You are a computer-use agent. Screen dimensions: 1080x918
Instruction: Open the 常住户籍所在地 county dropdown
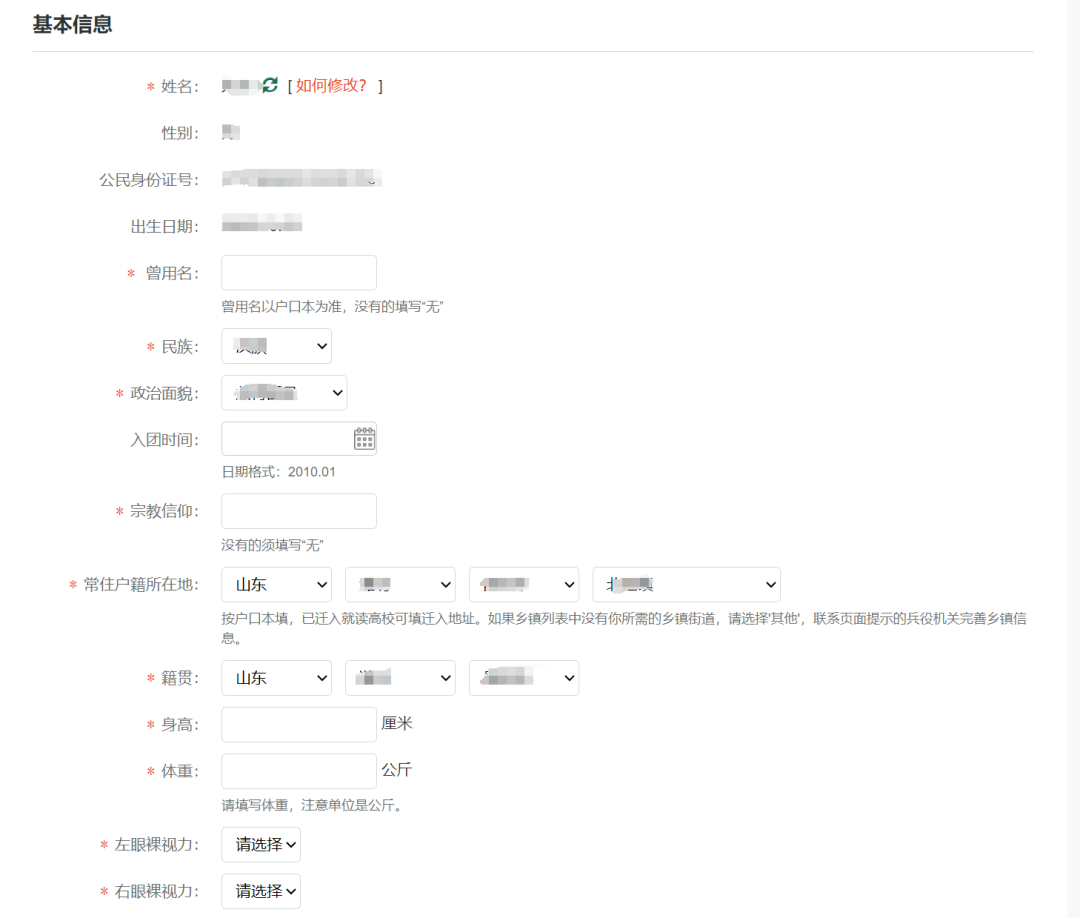[524, 585]
